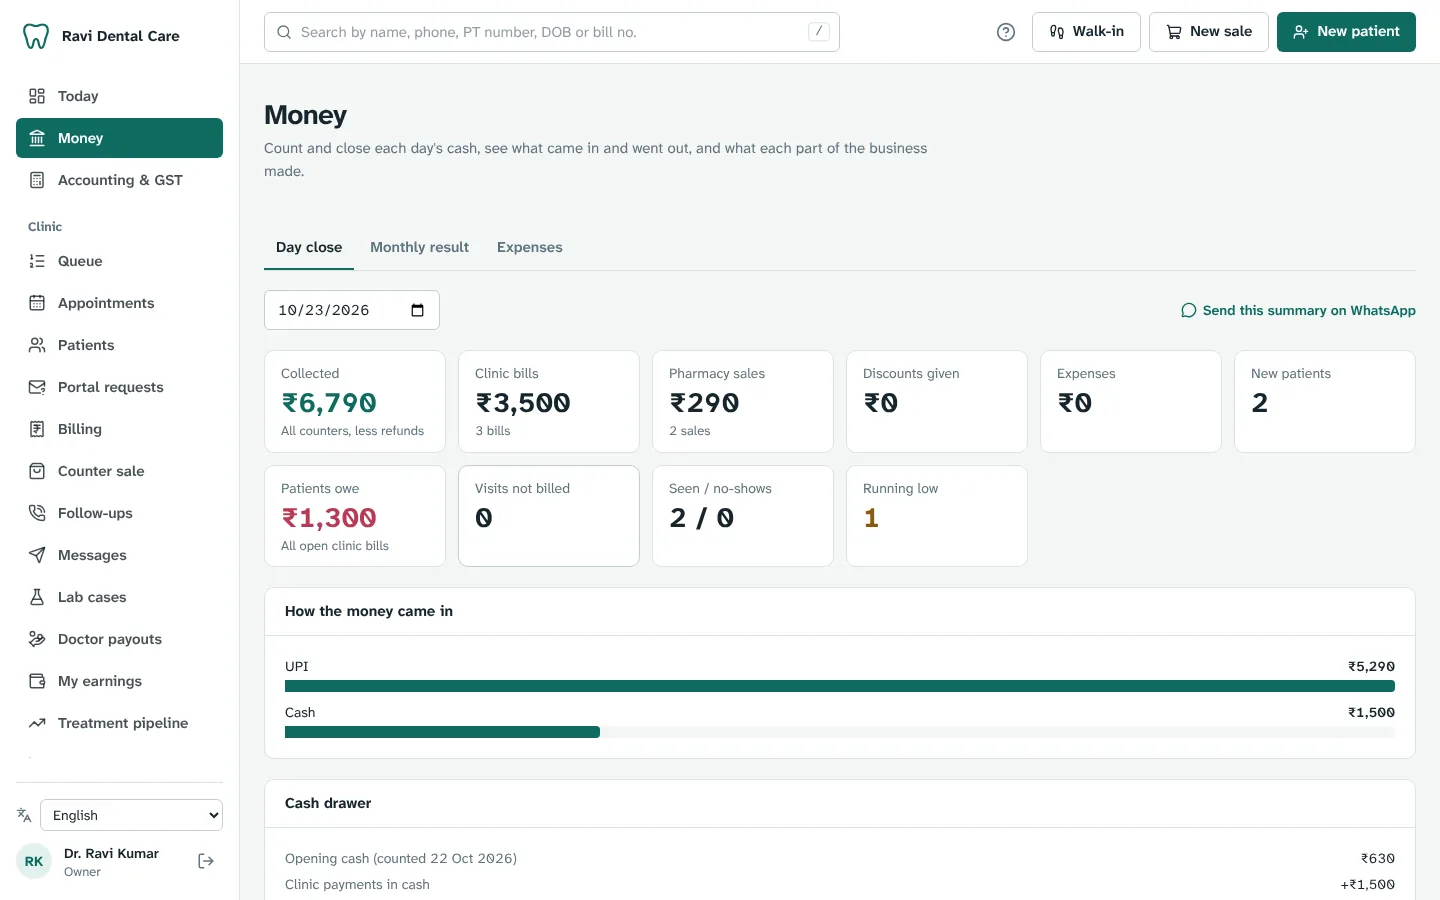Open Messages in sidebar
The width and height of the screenshot is (1440, 900).
[x=119, y=555]
